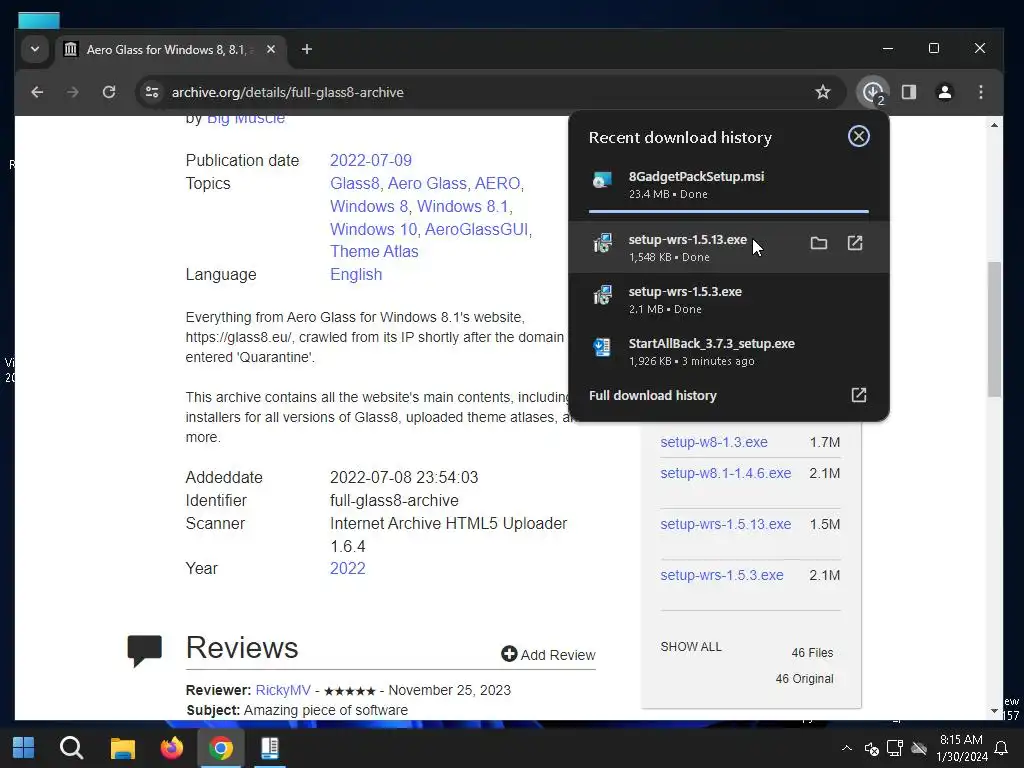This screenshot has width=1024, height=768.
Task: Switch to Chrome taskbar icon
Action: [221, 748]
